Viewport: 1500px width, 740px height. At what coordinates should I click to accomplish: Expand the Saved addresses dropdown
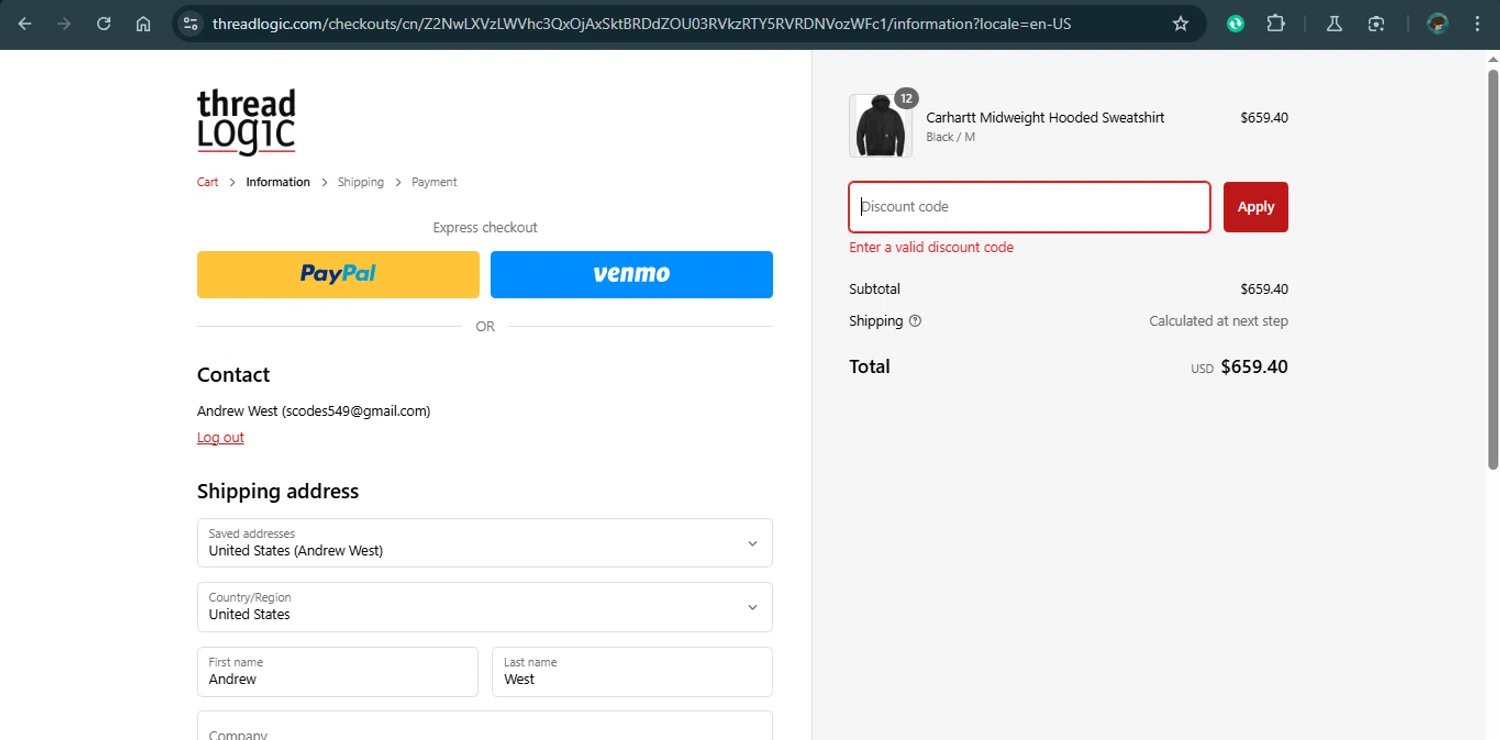pyautogui.click(x=485, y=543)
